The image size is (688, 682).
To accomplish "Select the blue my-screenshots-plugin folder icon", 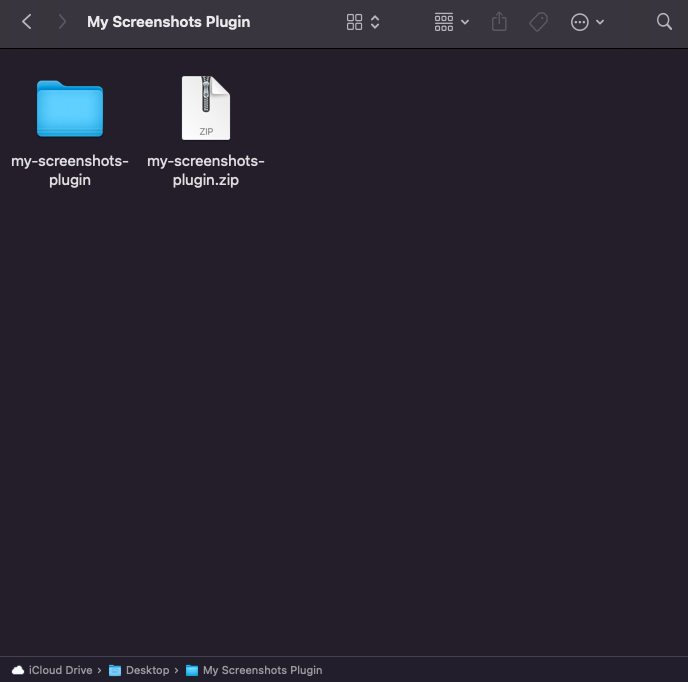I will 70,108.
